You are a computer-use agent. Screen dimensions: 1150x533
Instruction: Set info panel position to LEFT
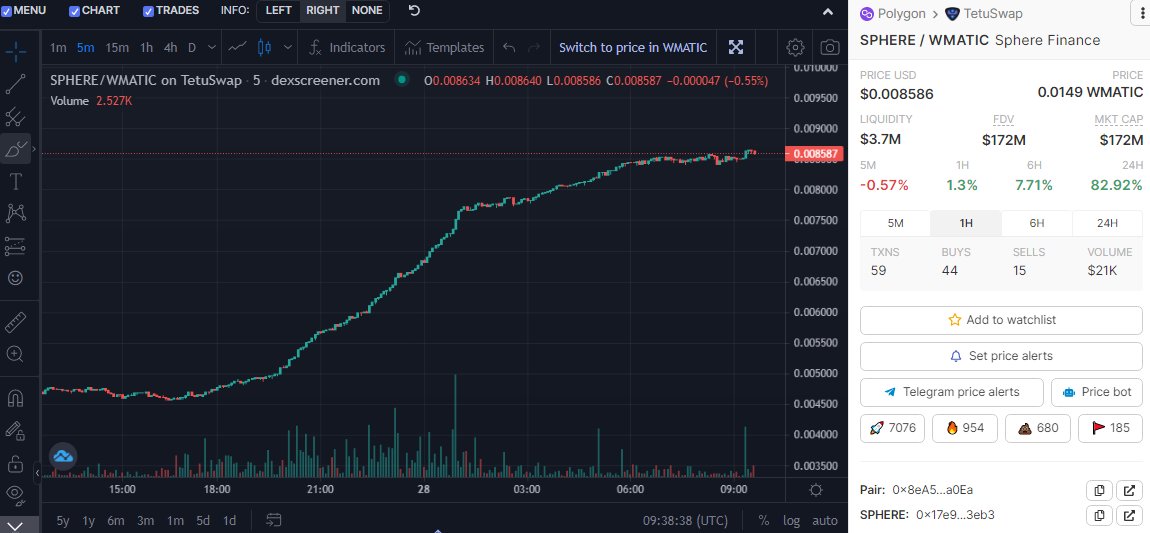[278, 10]
